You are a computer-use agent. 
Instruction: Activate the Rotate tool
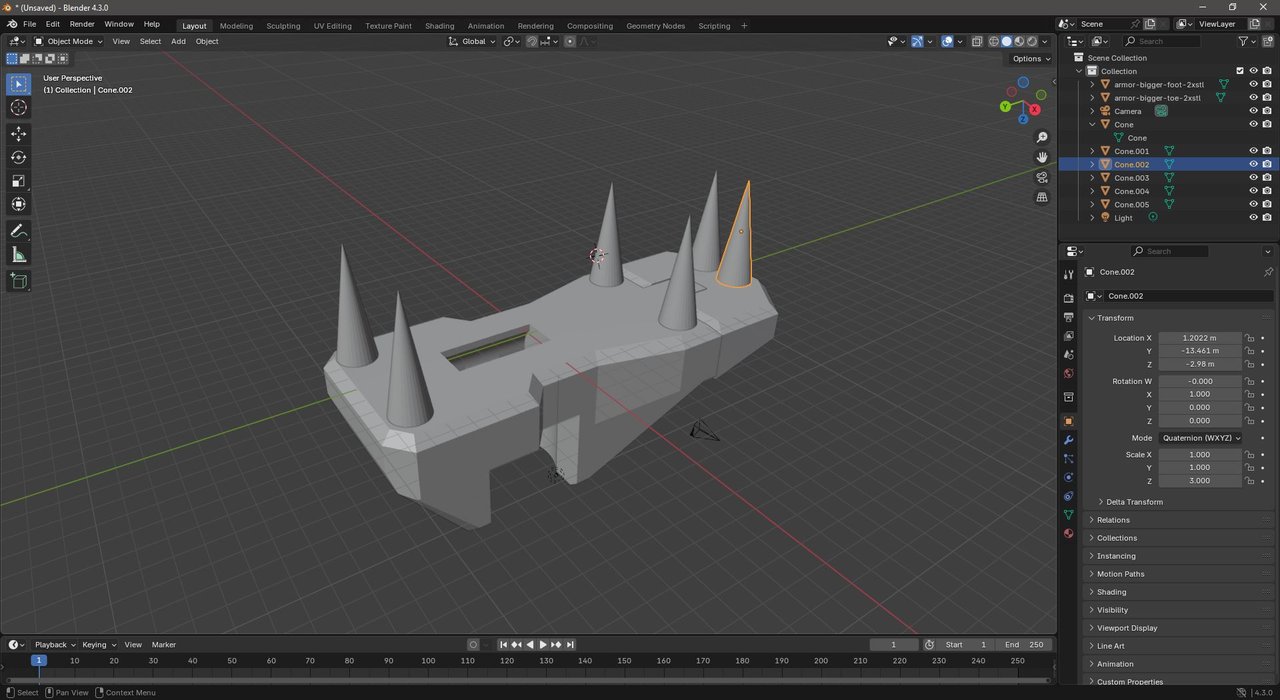click(x=19, y=157)
